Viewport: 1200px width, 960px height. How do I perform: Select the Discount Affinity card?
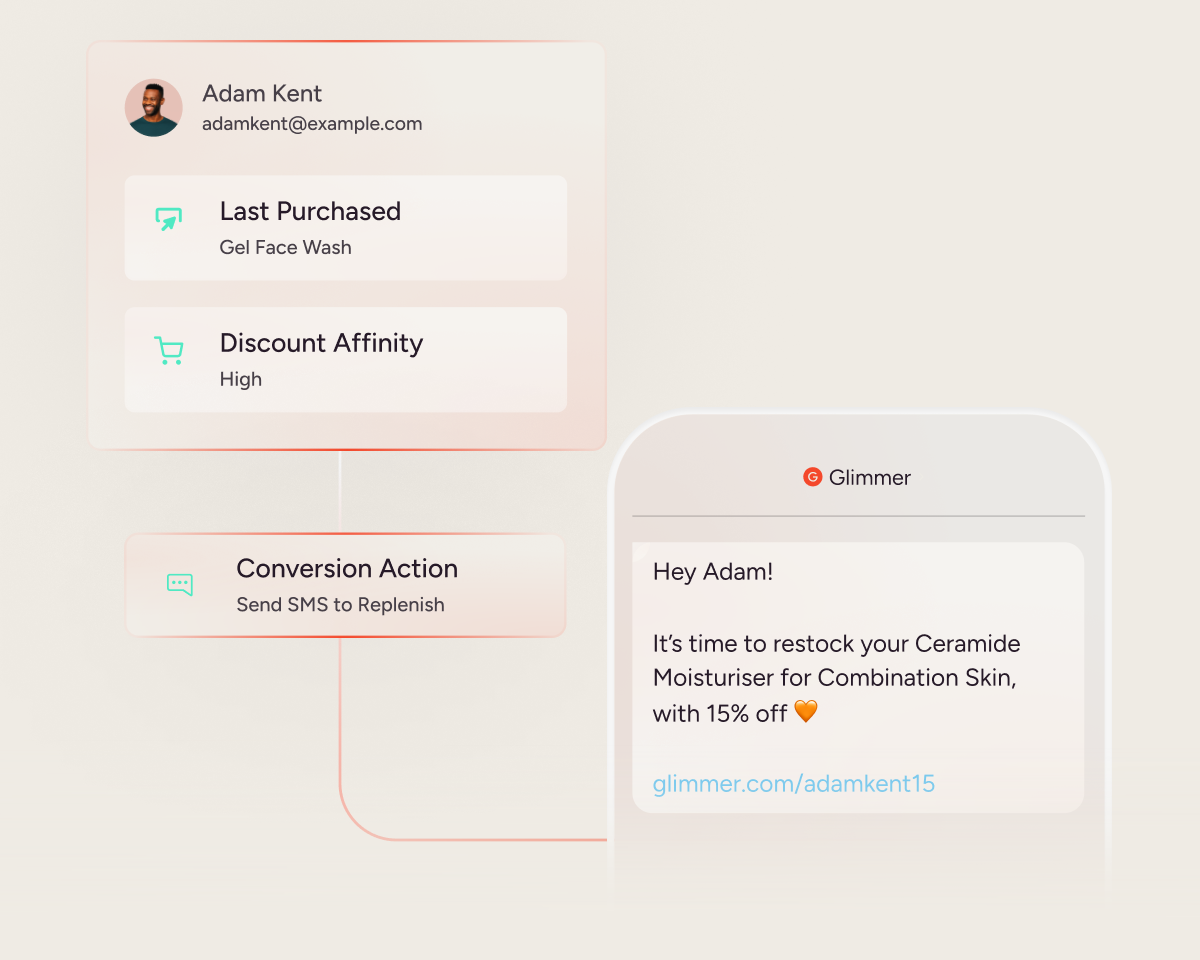pyautogui.click(x=346, y=360)
